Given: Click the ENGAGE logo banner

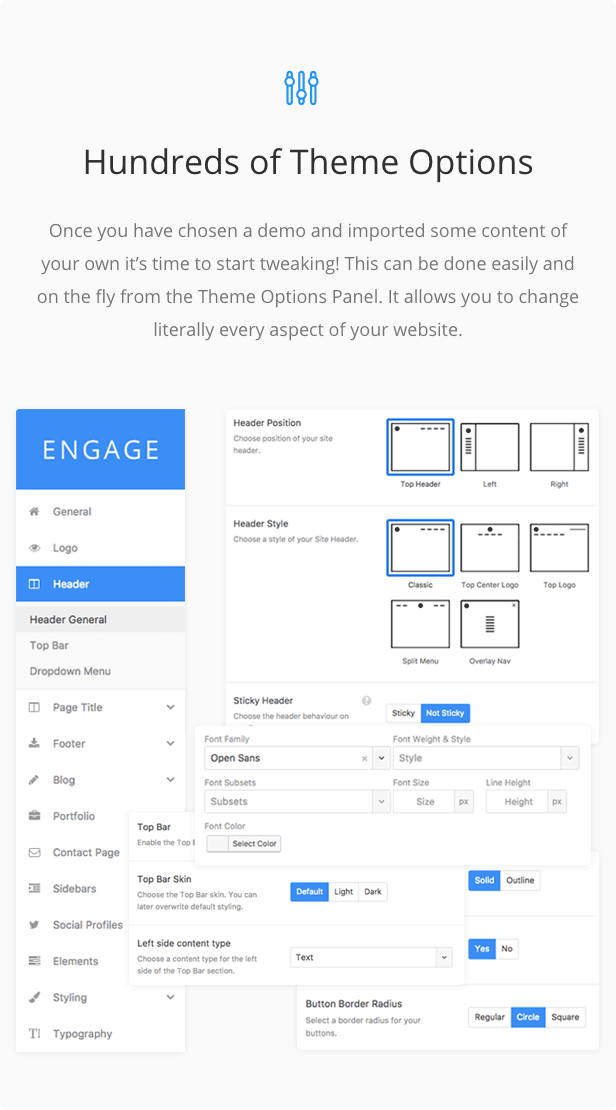Looking at the screenshot, I should (x=101, y=450).
